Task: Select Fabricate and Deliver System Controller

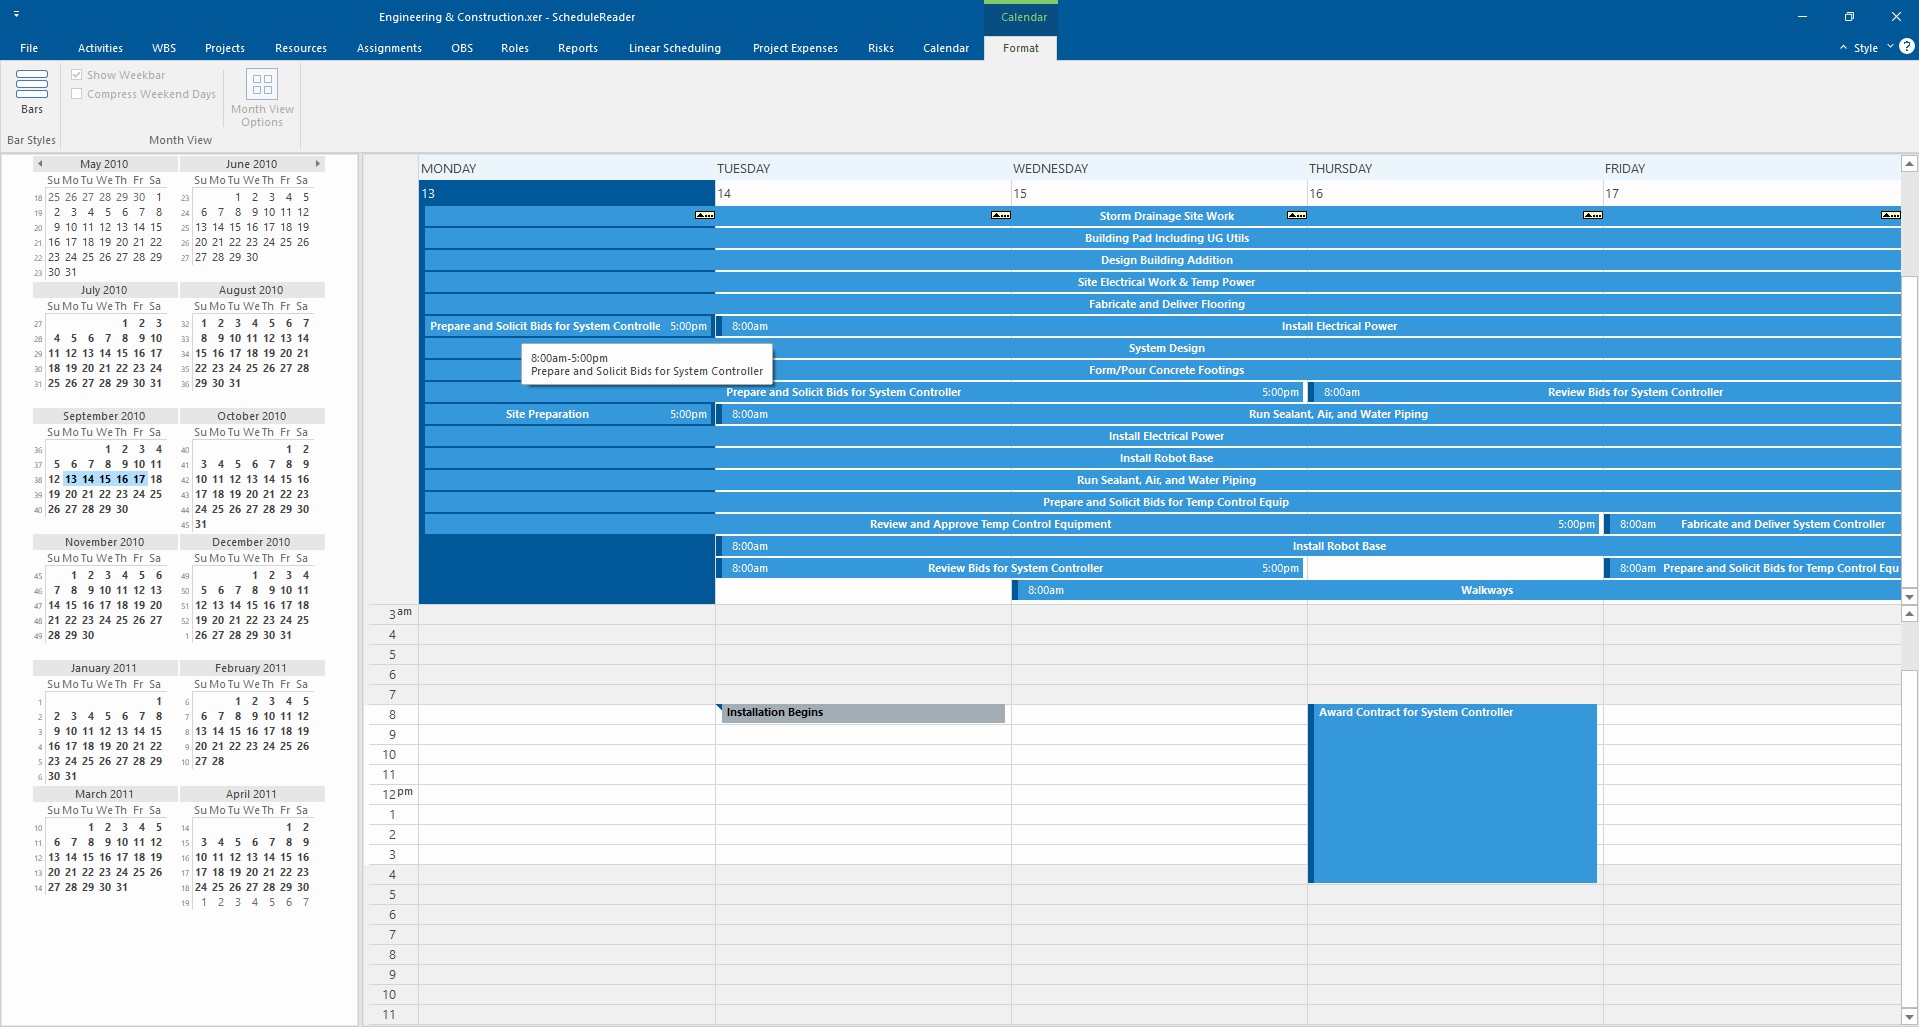Action: click(x=1753, y=524)
